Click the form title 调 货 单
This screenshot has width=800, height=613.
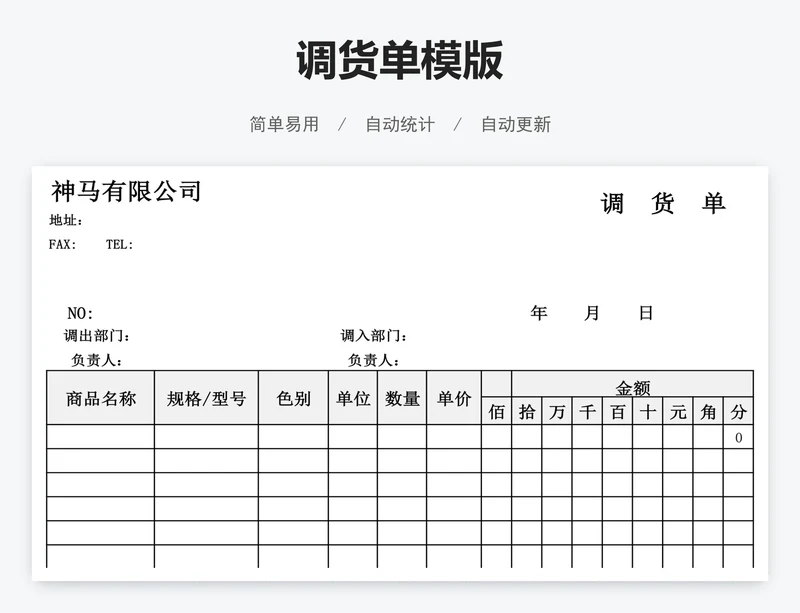tap(663, 203)
